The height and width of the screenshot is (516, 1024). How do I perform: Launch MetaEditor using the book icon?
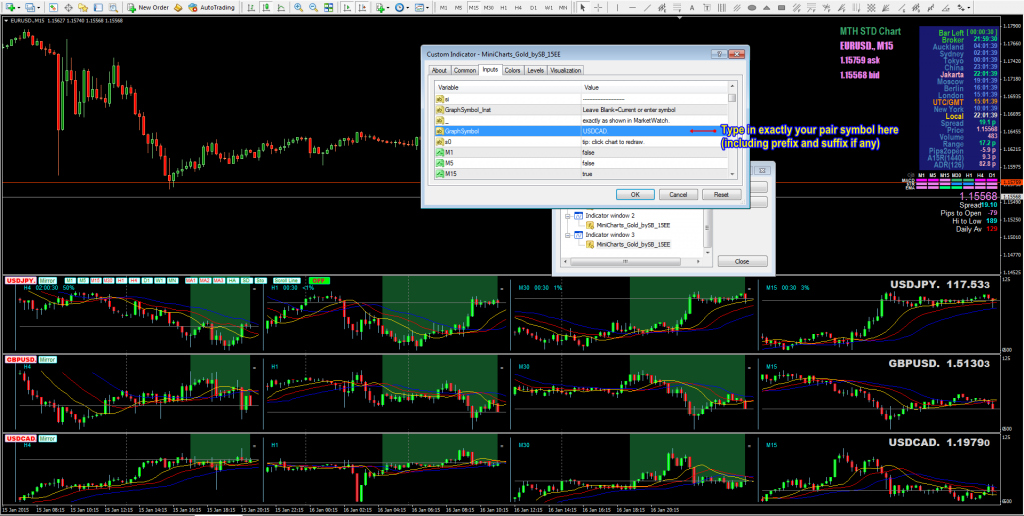[178, 8]
